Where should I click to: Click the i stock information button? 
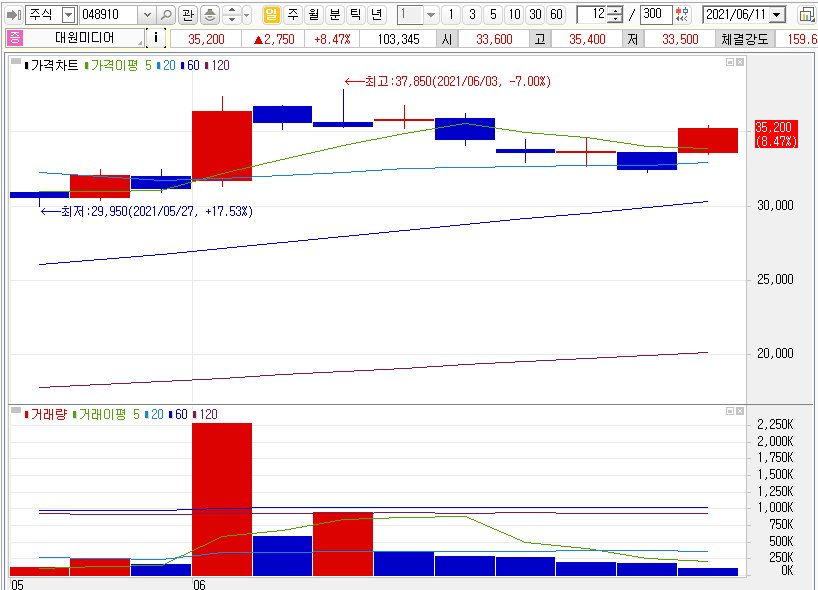(155, 38)
